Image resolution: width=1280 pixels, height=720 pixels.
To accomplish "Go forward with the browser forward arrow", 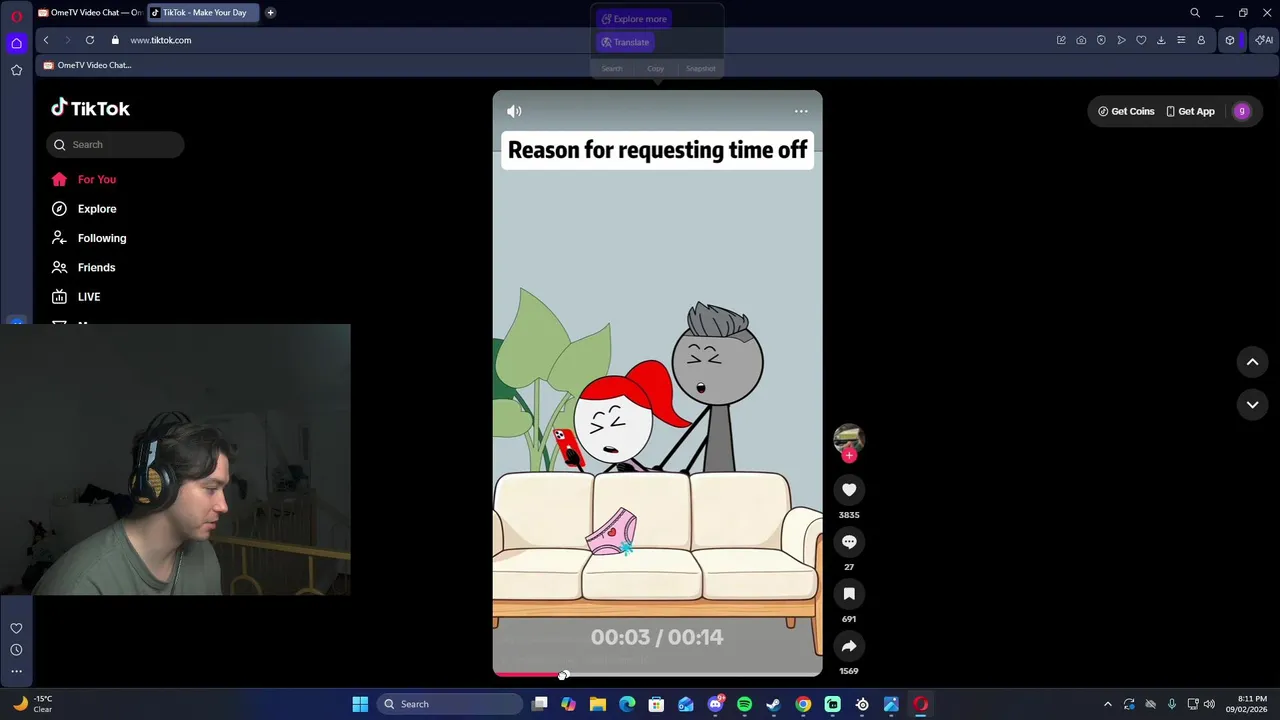I will click(68, 40).
